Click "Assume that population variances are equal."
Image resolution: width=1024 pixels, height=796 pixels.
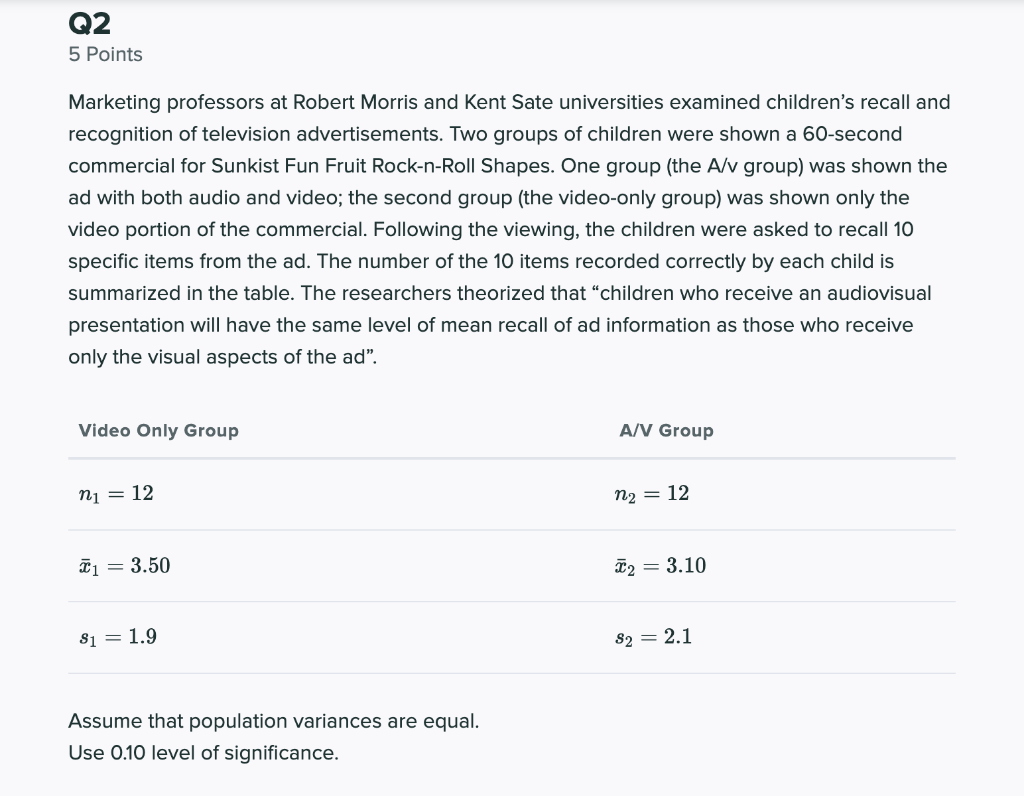273,721
